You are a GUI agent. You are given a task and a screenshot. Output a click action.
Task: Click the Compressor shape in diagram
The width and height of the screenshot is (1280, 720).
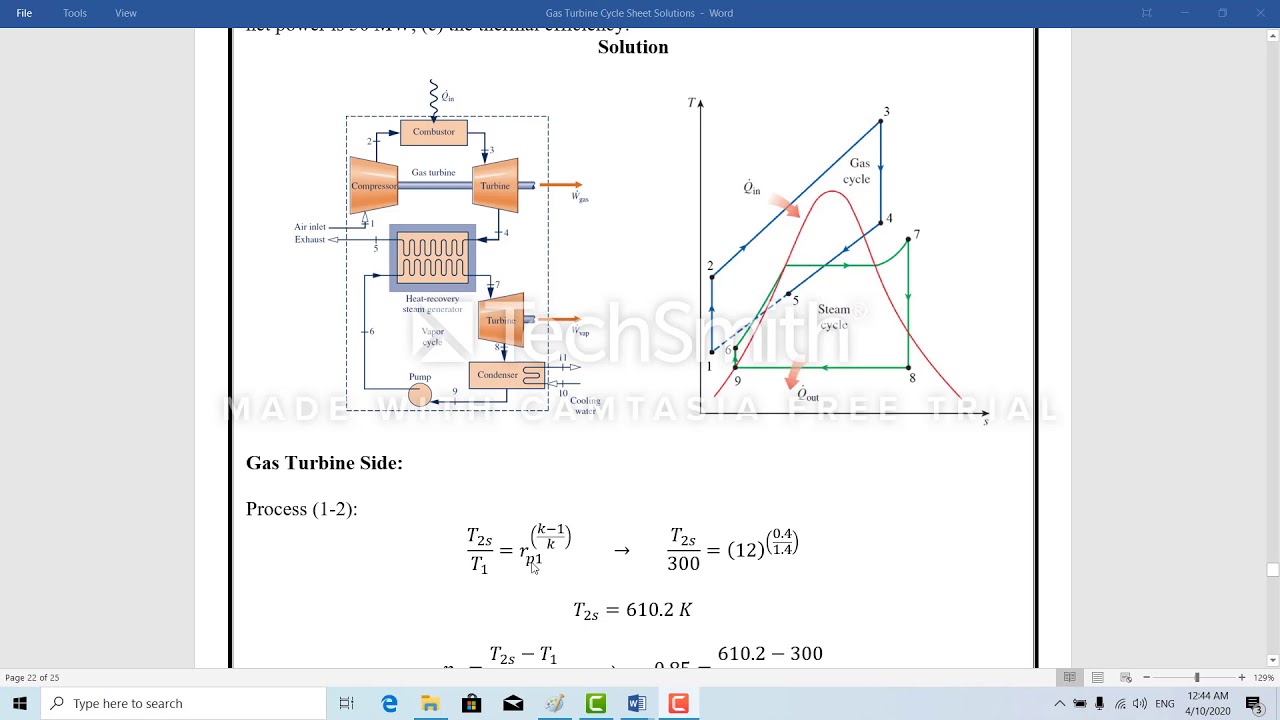tap(373, 186)
